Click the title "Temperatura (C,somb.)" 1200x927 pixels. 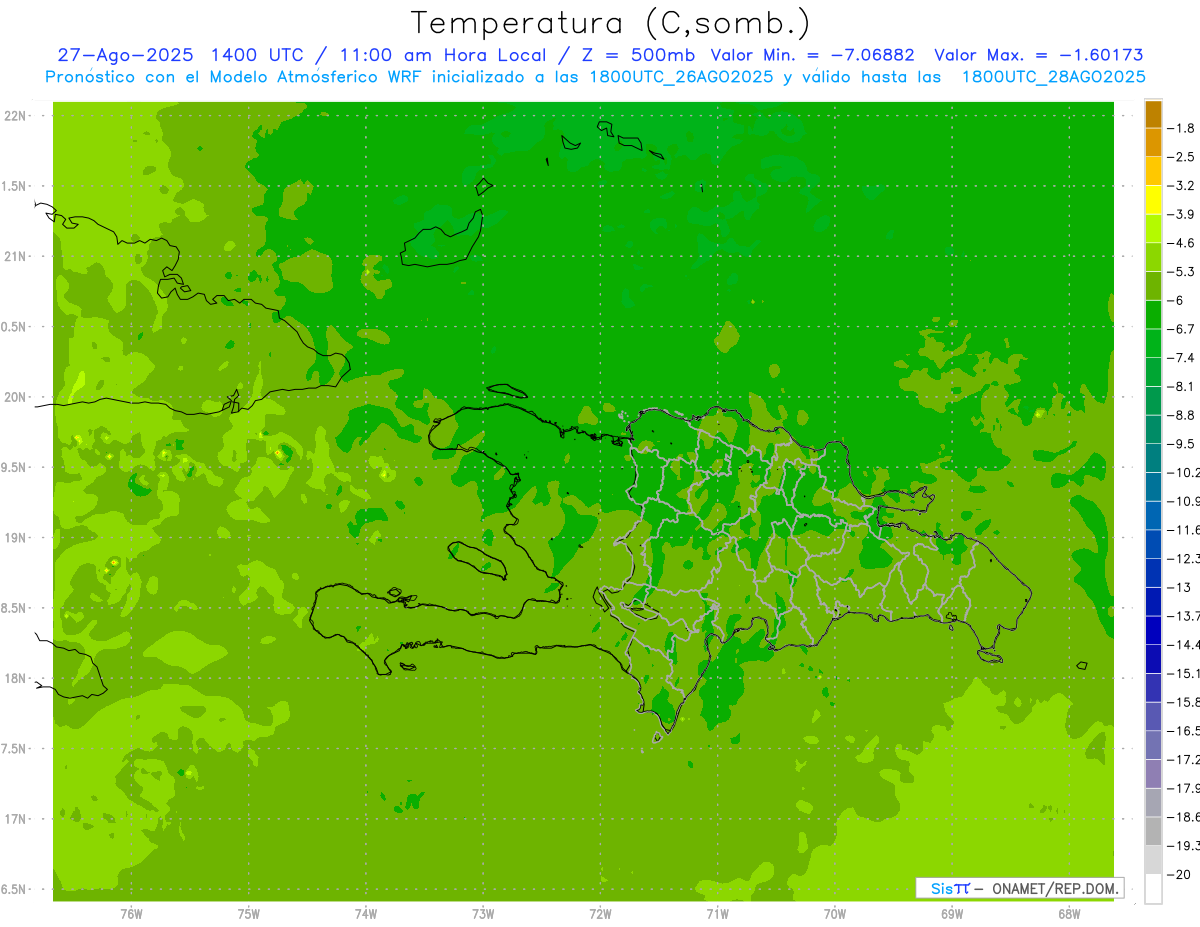coord(611,23)
